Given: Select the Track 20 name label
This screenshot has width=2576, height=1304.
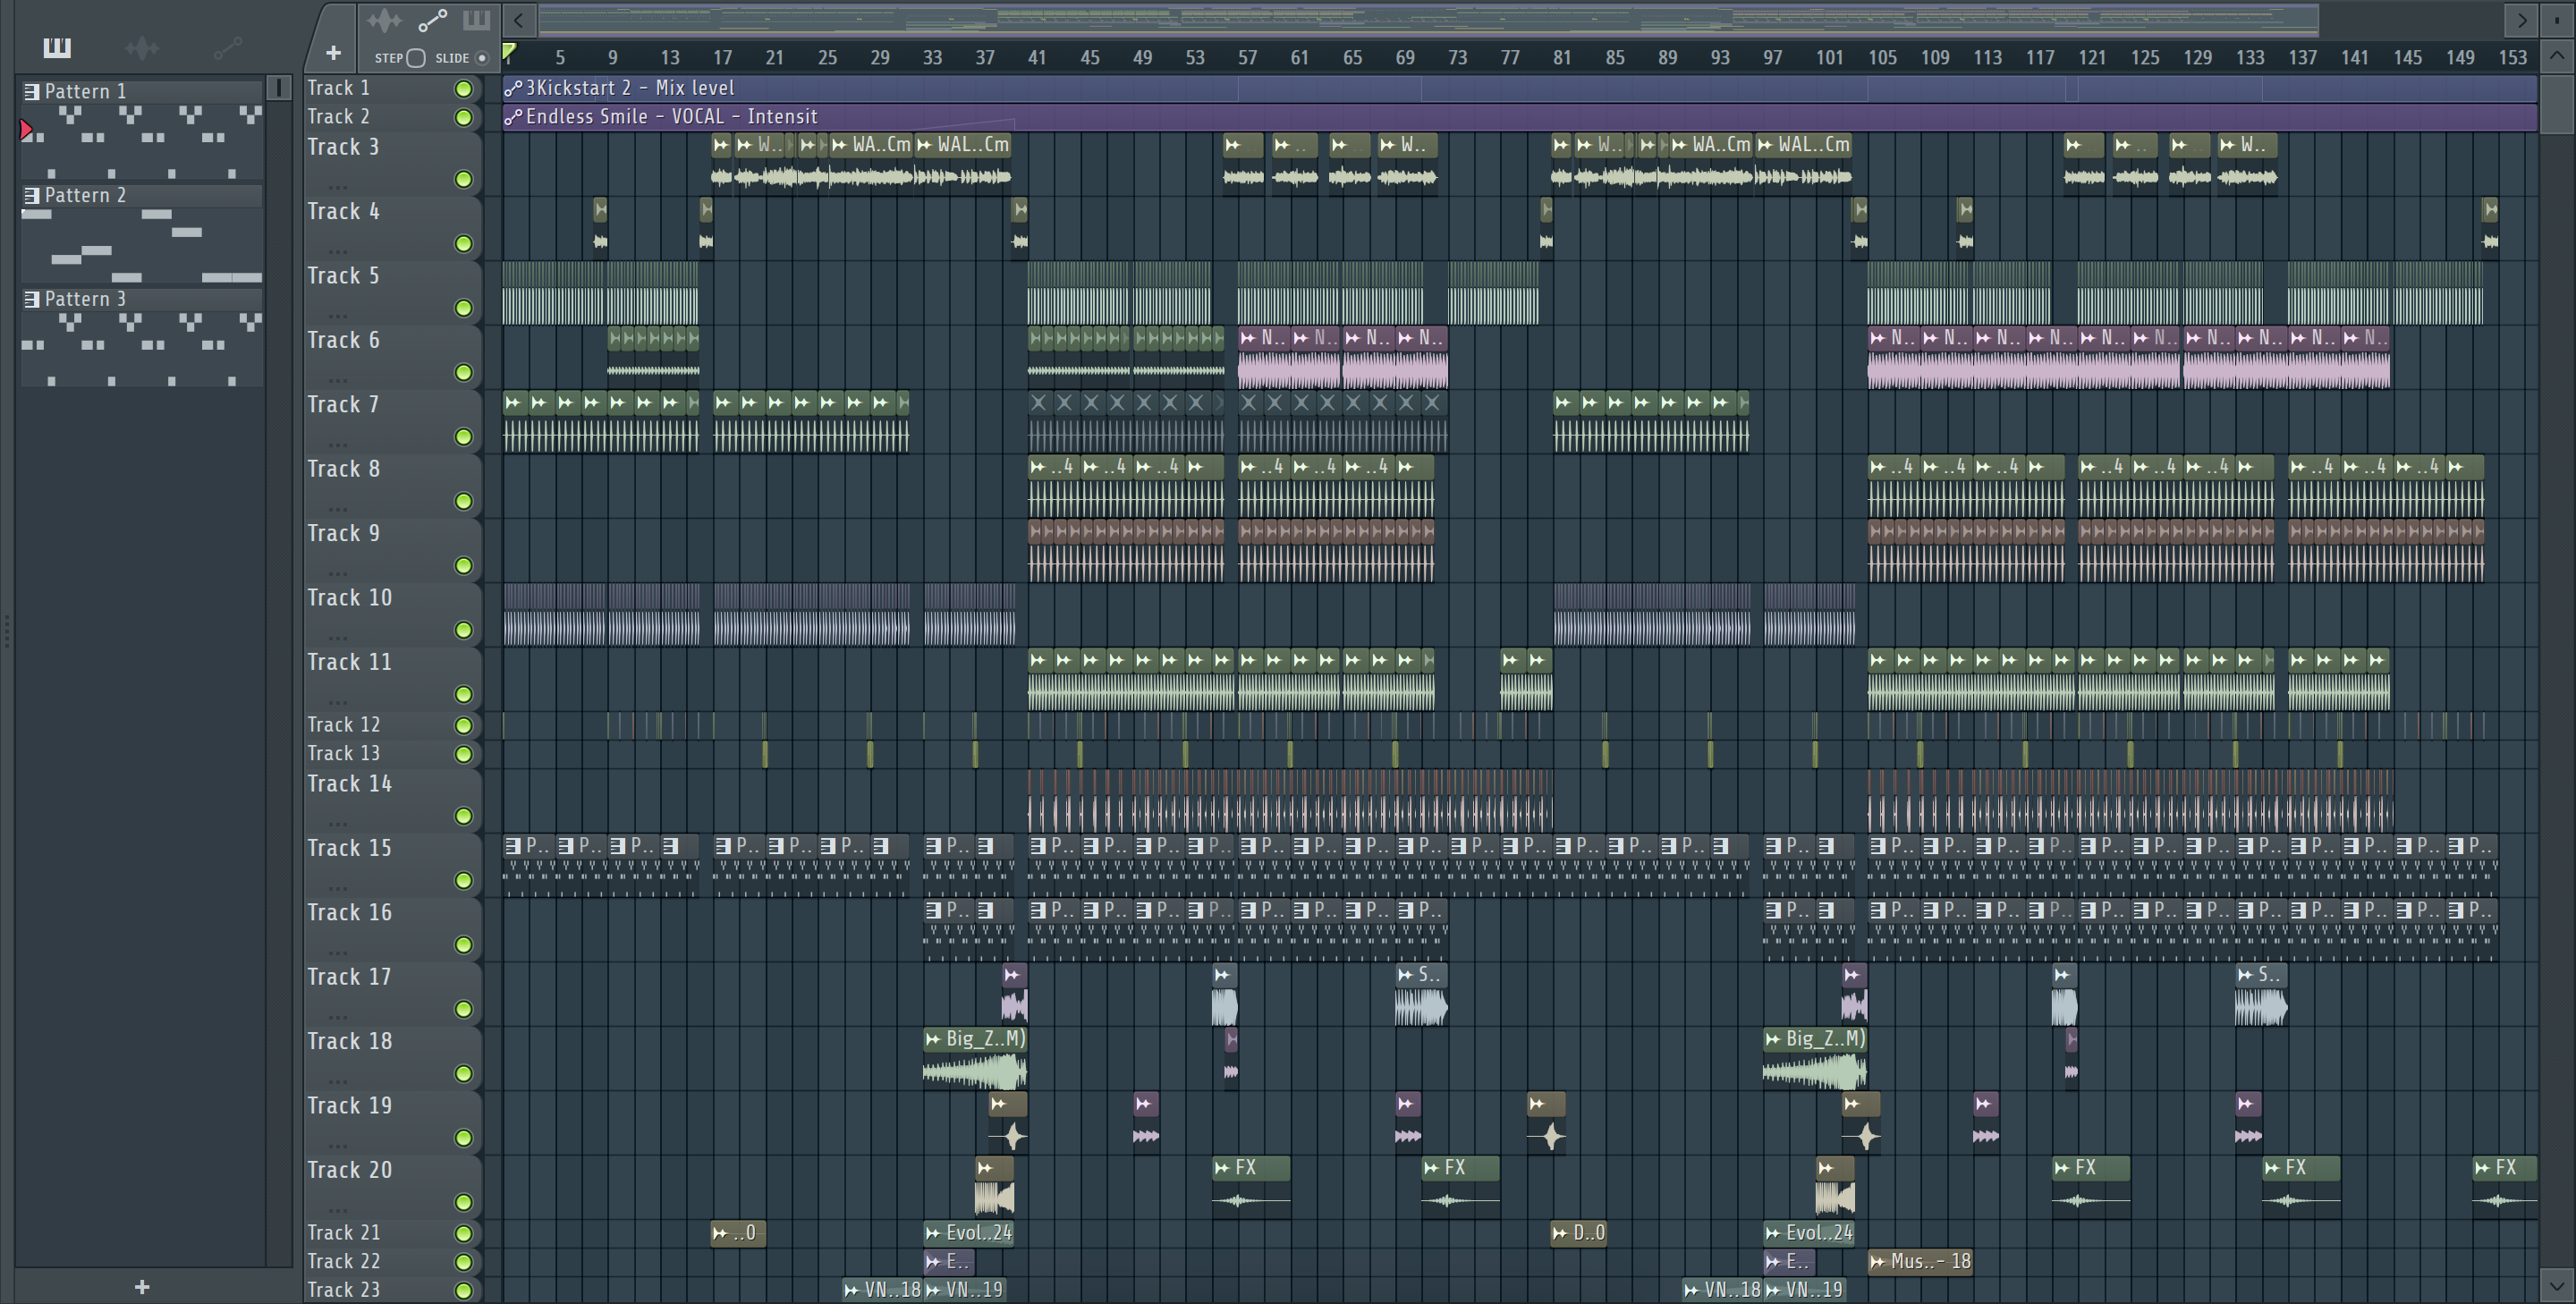Looking at the screenshot, I should 349,1170.
